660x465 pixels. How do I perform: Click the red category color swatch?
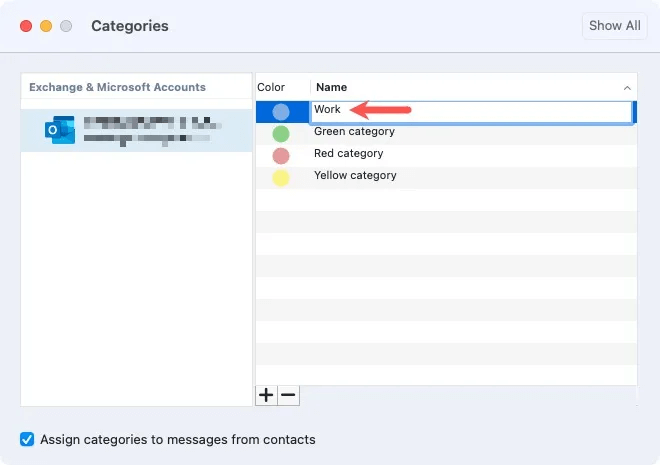tap(281, 156)
